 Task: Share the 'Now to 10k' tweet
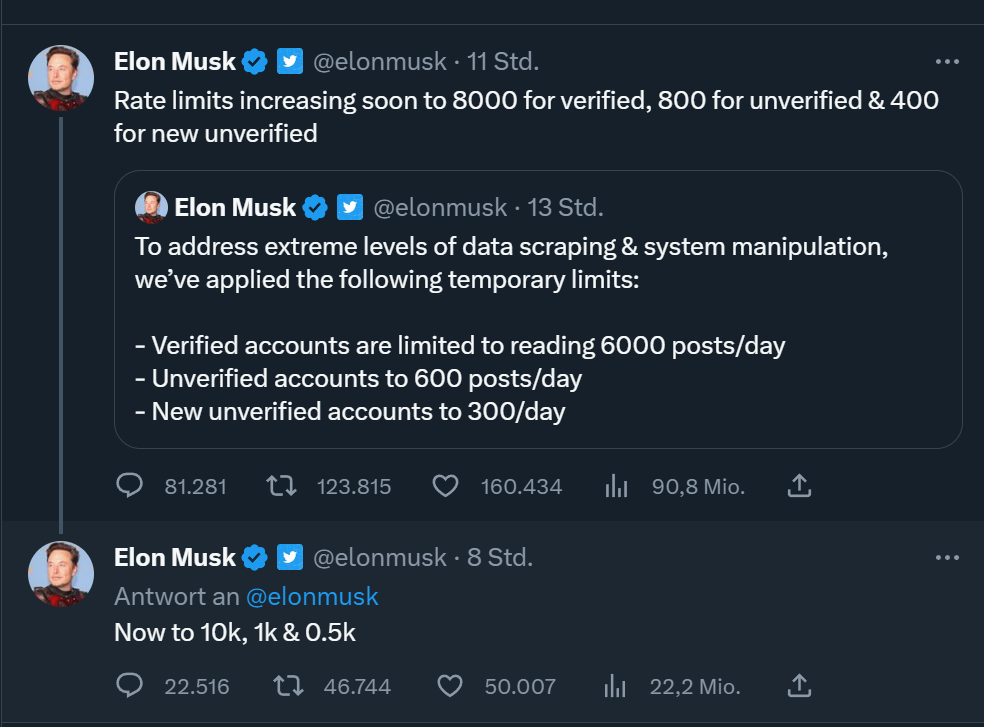[798, 686]
